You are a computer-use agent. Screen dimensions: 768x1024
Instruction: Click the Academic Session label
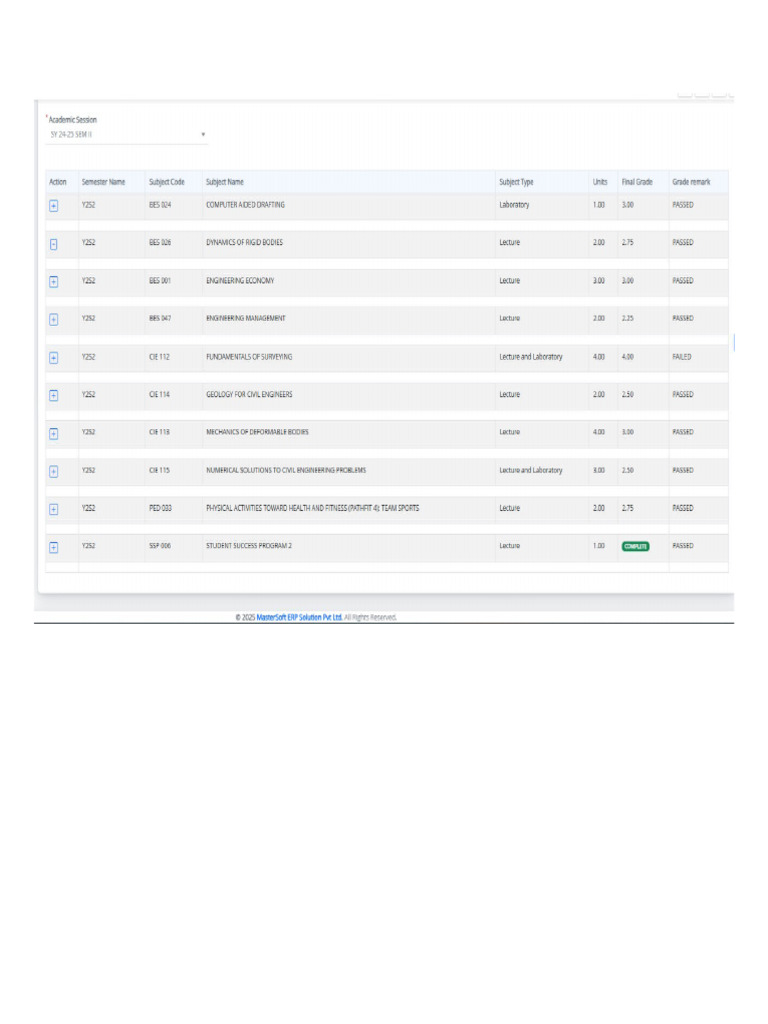[x=72, y=120]
